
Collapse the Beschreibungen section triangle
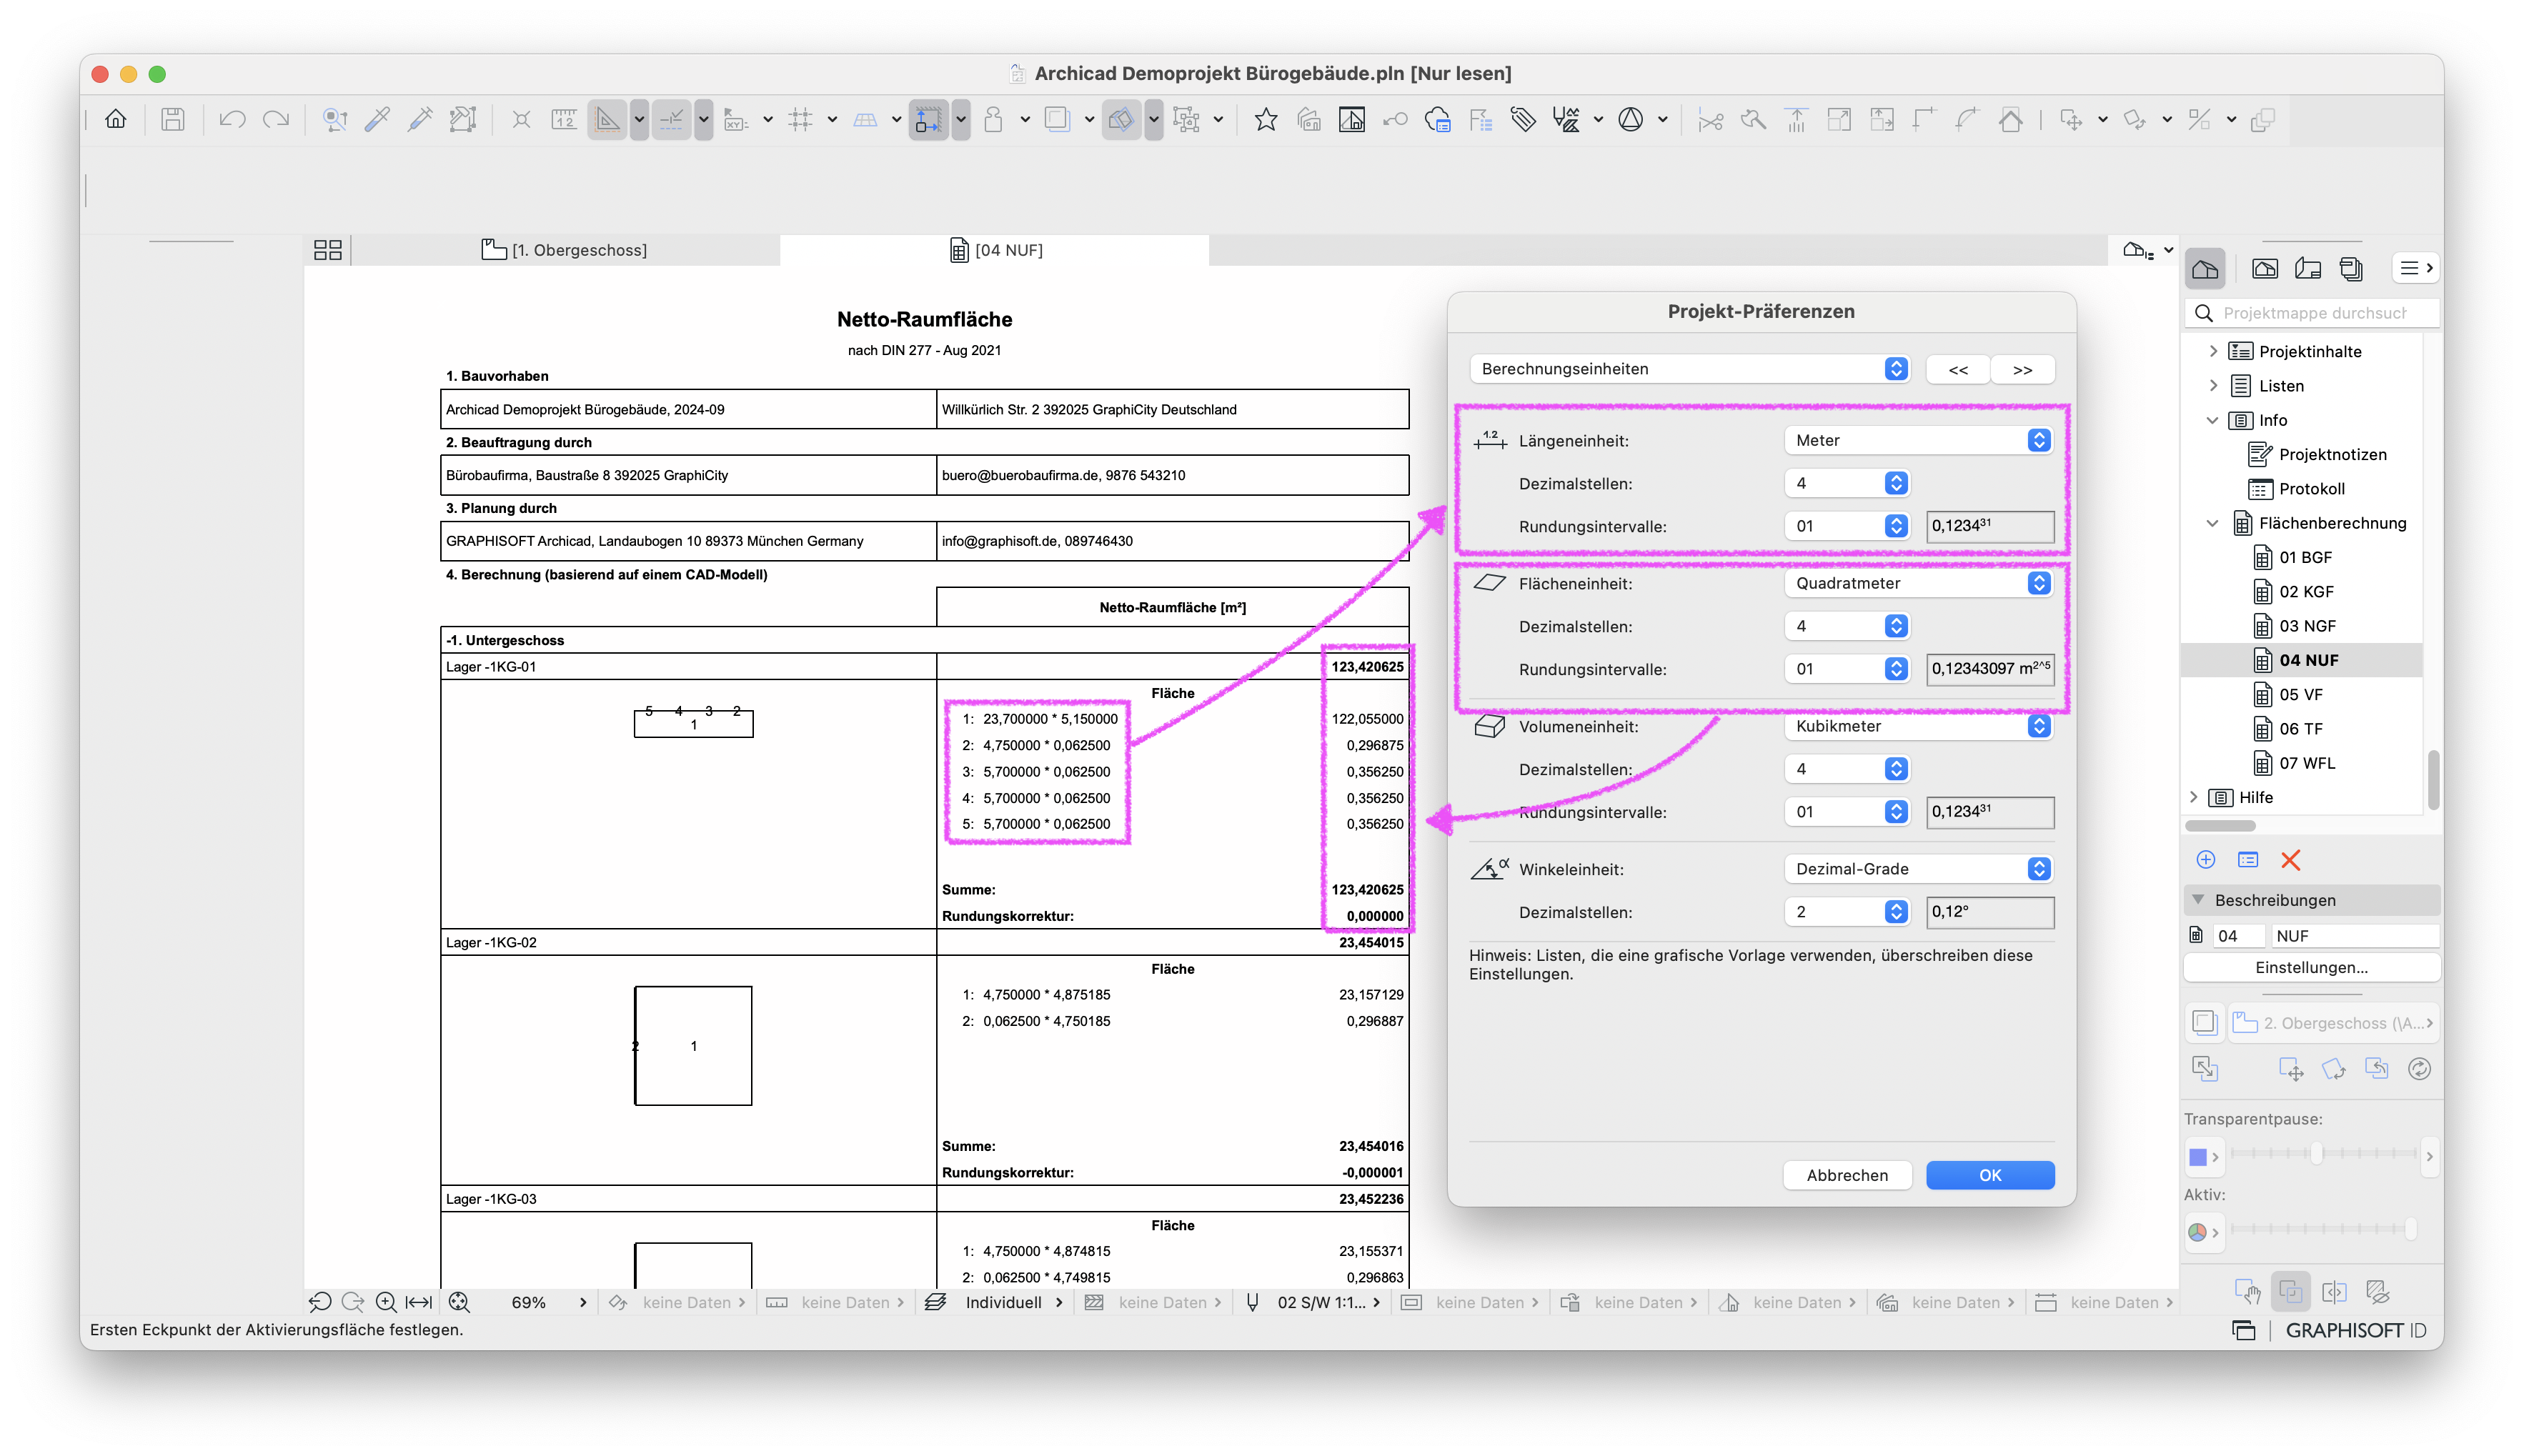[2198, 900]
